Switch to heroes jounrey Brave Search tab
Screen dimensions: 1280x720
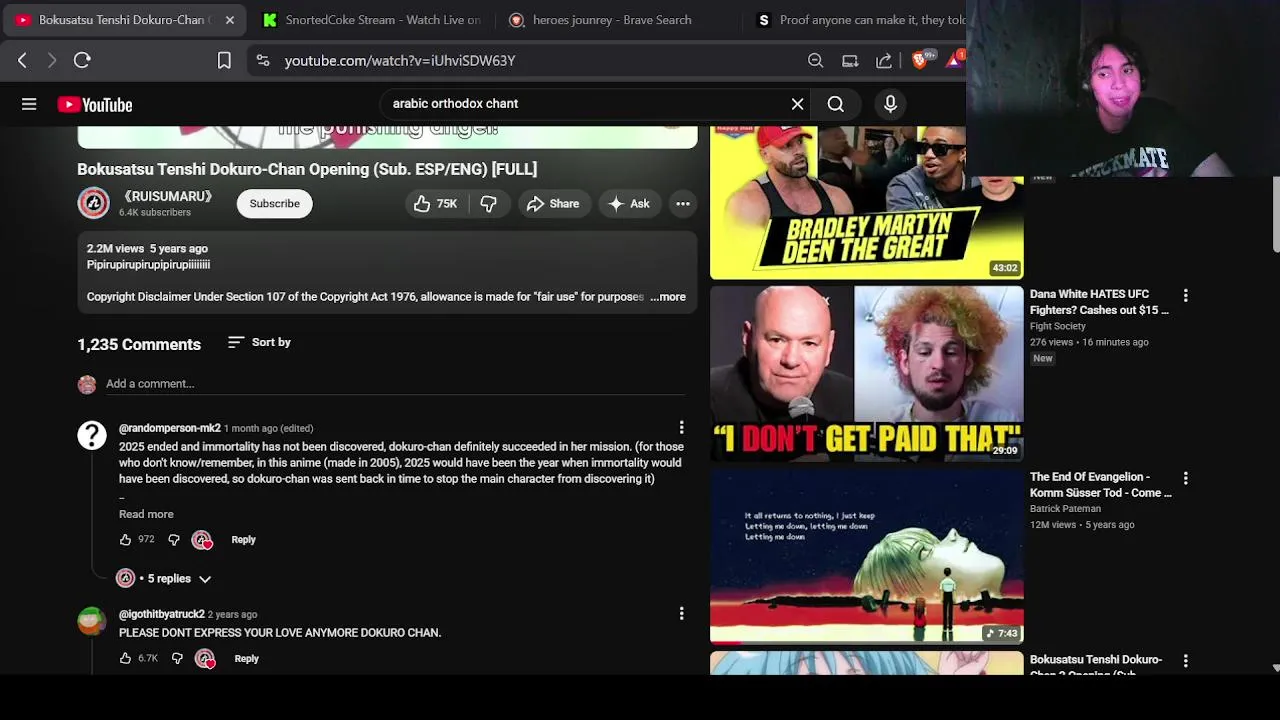(x=612, y=20)
